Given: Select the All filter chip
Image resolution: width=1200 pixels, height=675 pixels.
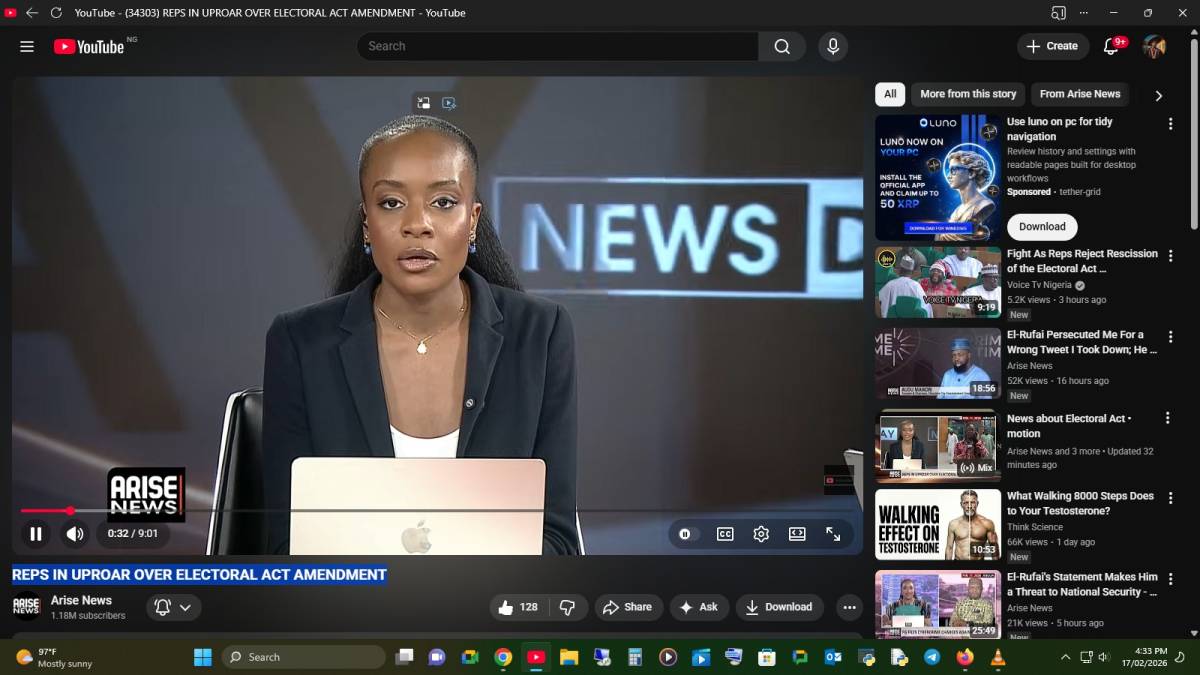Looking at the screenshot, I should click(x=890, y=94).
